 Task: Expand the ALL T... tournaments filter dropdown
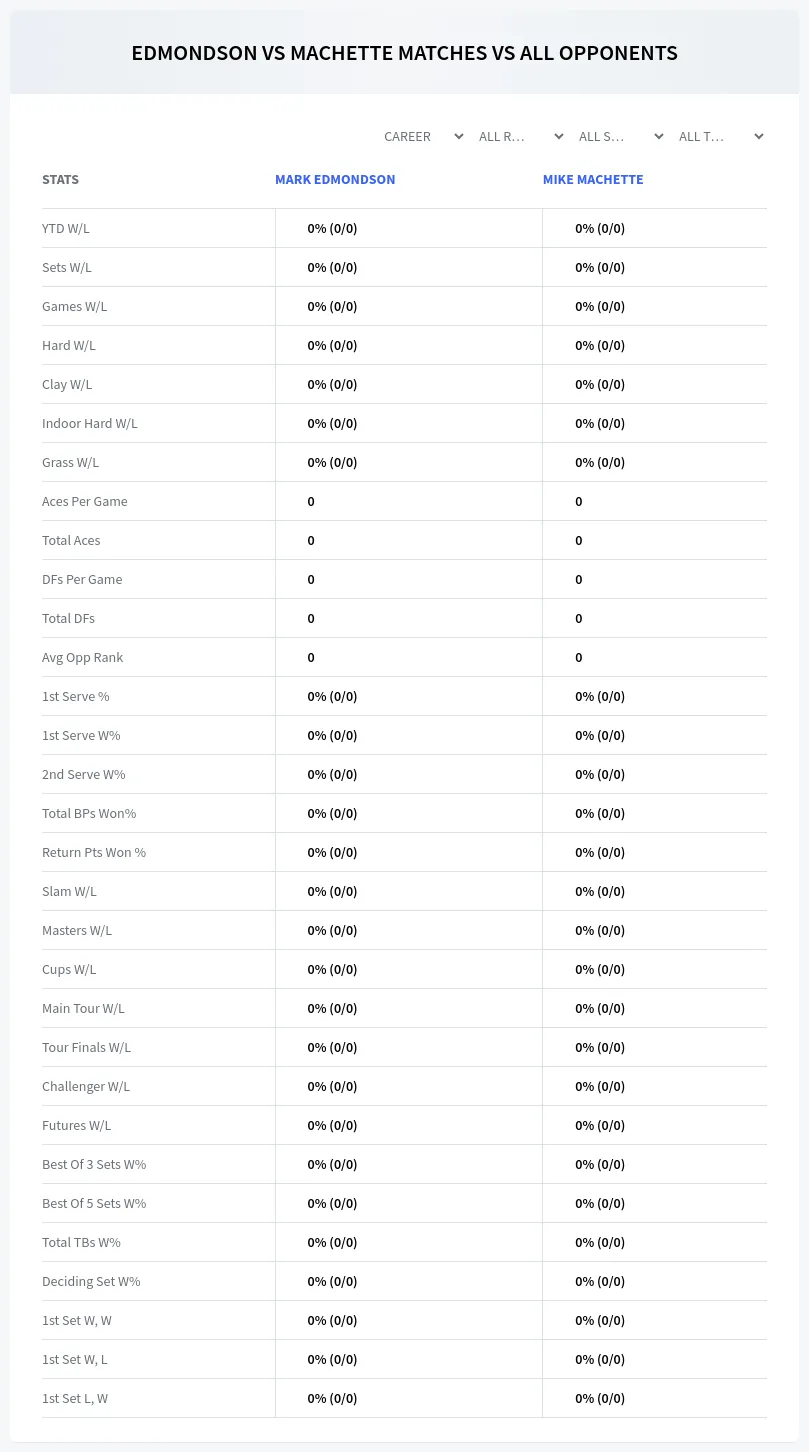pos(721,136)
